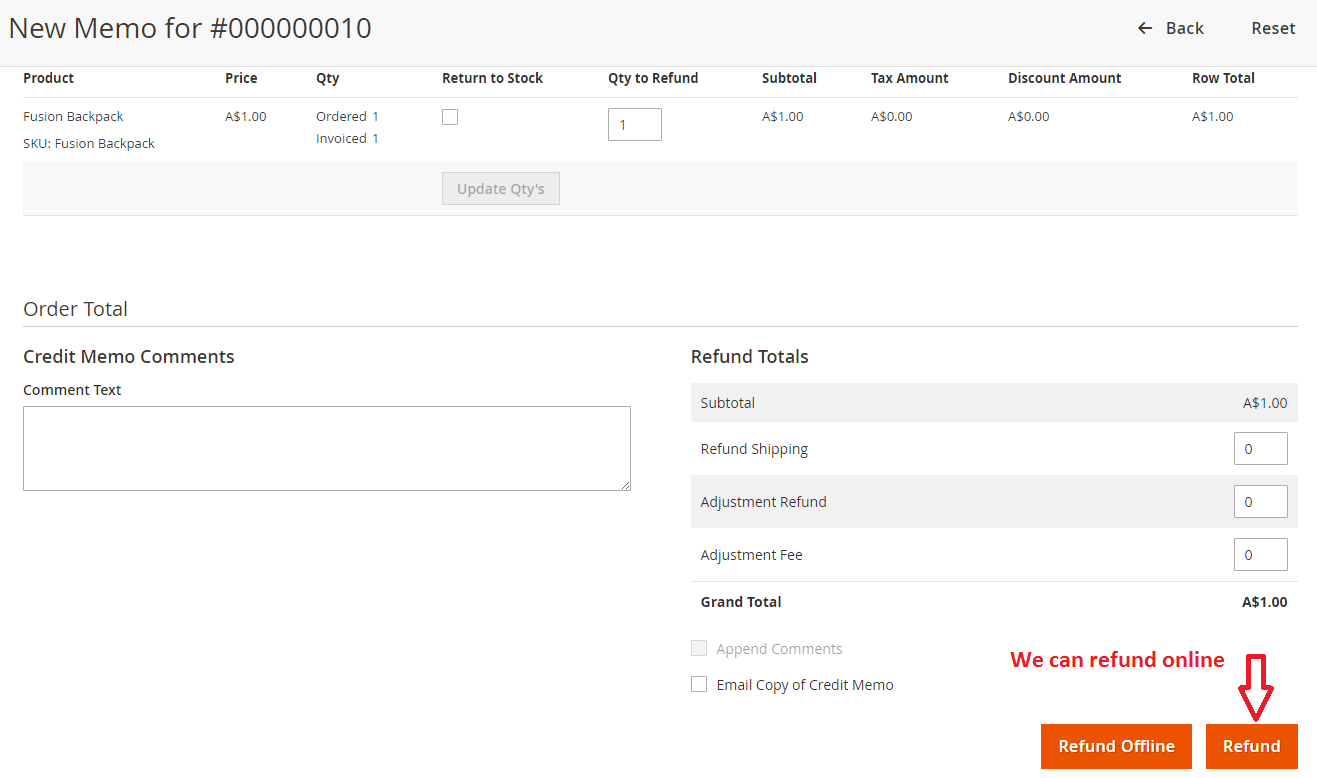Enable Email Copy of Credit Memo
This screenshot has width=1317, height=778.
699,685
